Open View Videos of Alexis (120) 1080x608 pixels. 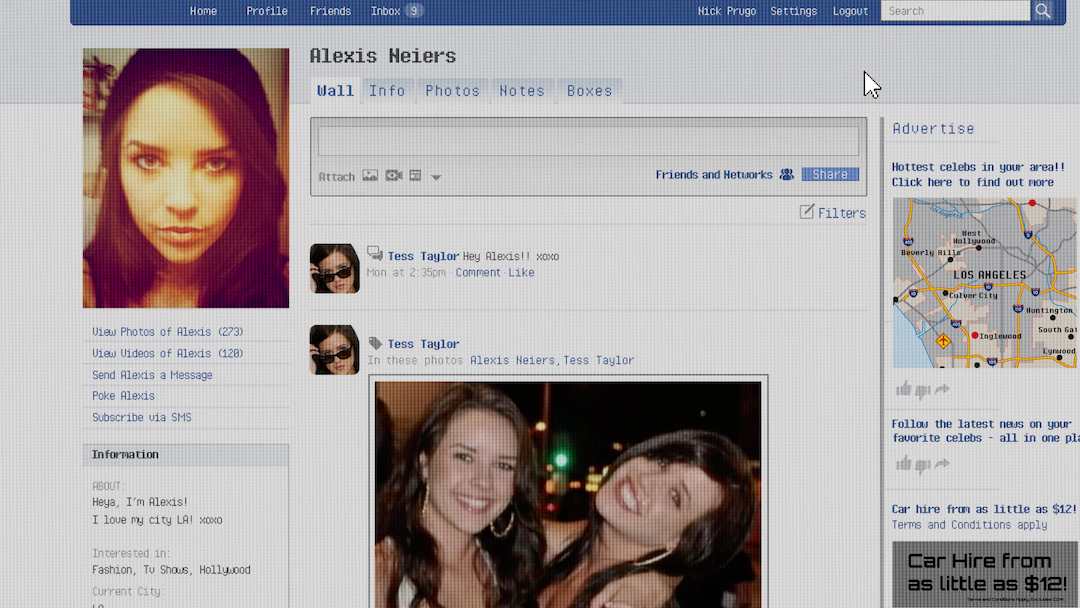[x=167, y=353]
